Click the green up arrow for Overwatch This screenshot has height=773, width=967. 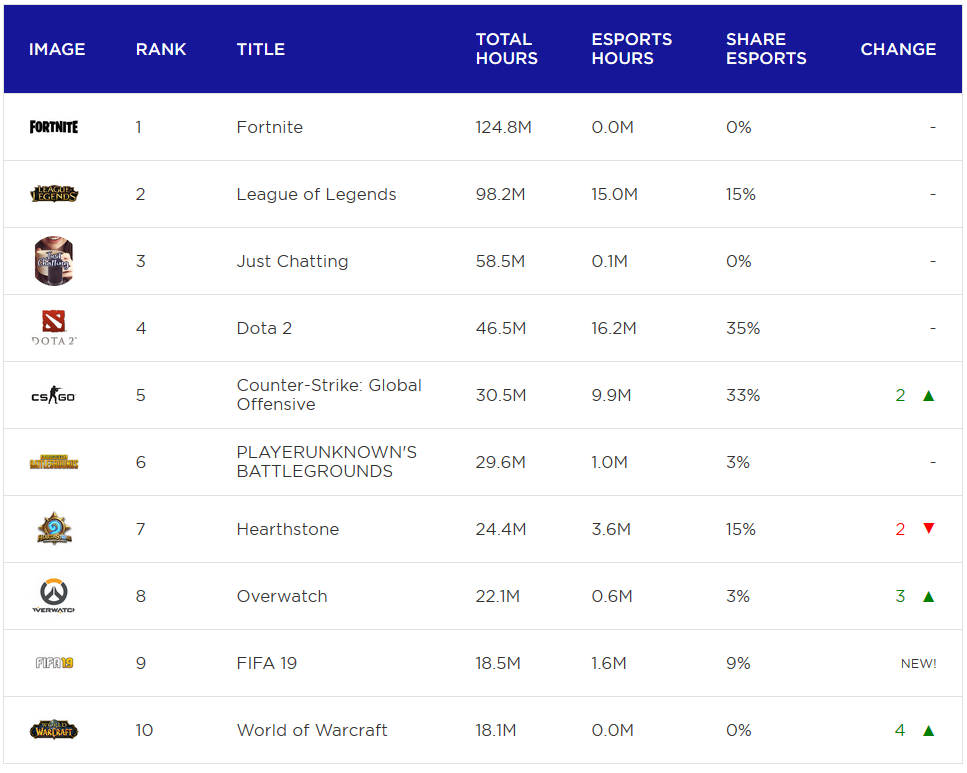point(928,597)
